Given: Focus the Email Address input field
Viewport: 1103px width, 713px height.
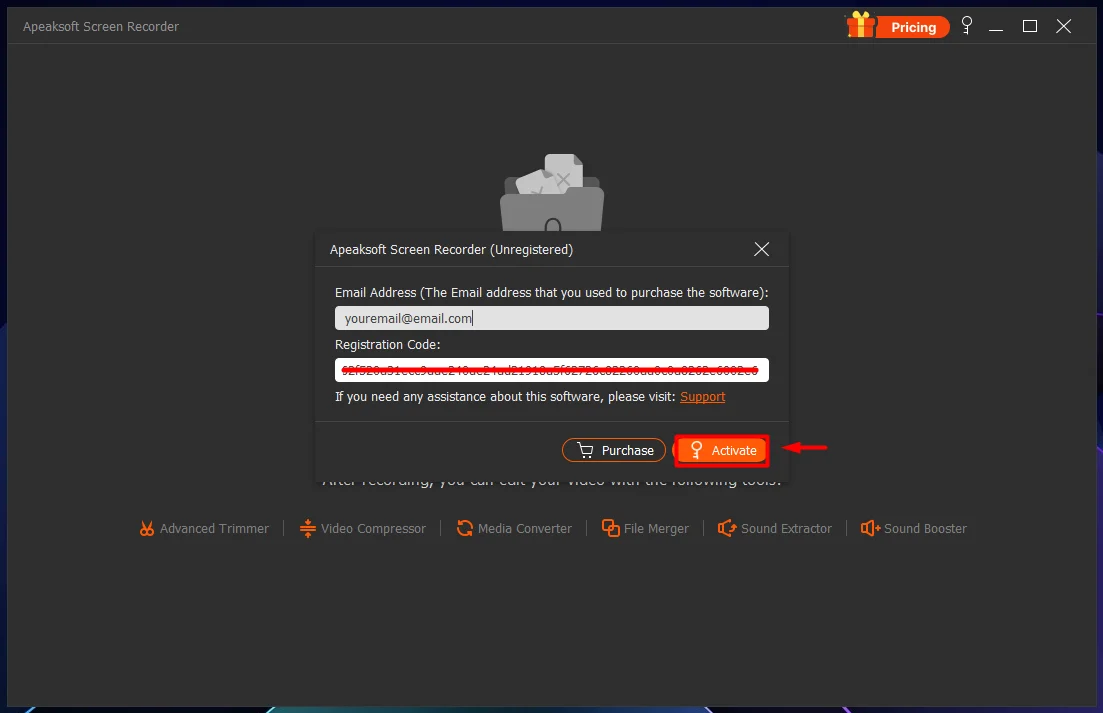Looking at the screenshot, I should pos(552,319).
